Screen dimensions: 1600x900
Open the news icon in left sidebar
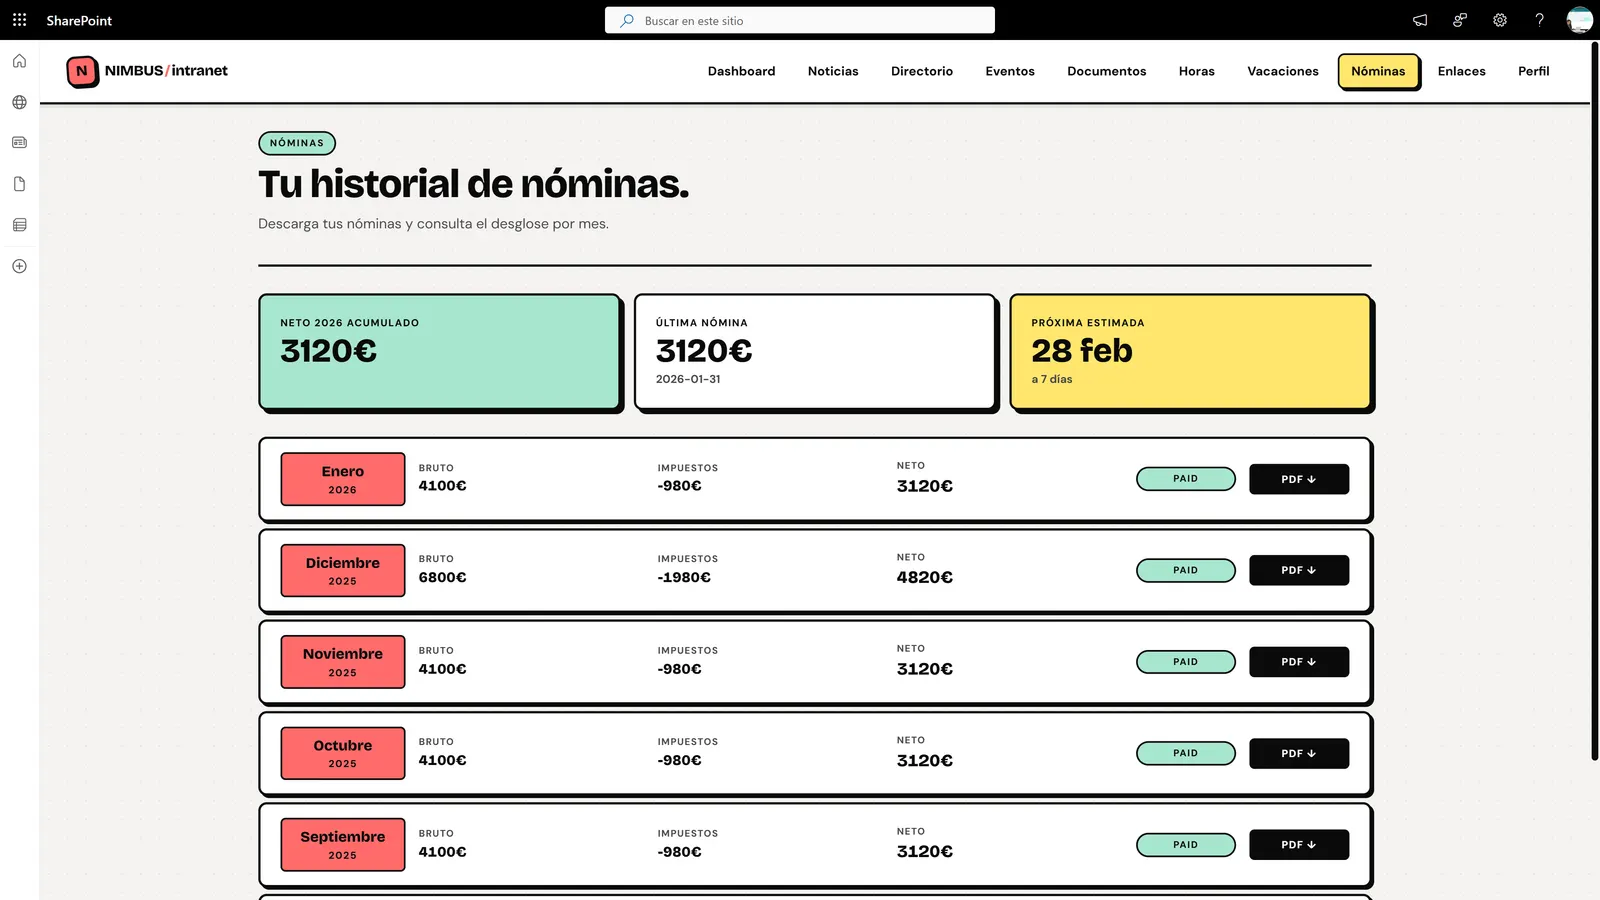click(19, 143)
